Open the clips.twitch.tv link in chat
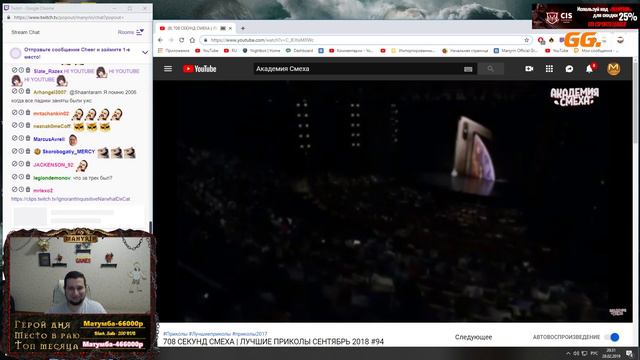This screenshot has width=640, height=360. click(x=71, y=199)
